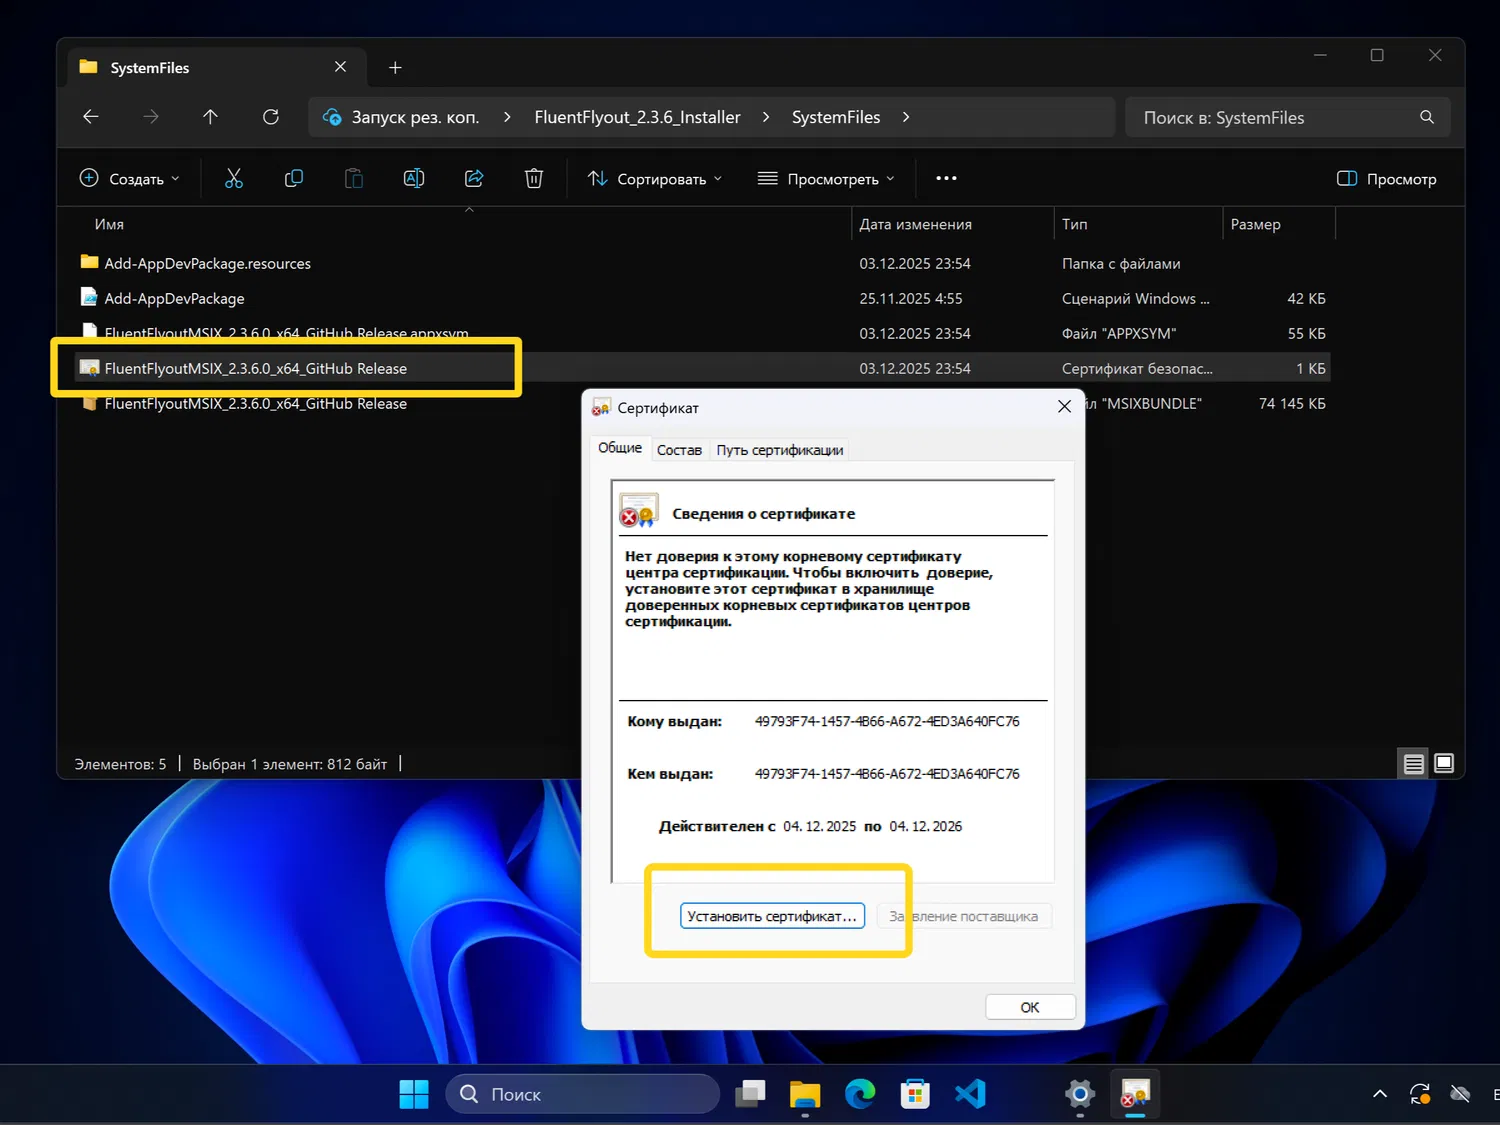Open the Просмотреть view options dropdown

click(826, 179)
